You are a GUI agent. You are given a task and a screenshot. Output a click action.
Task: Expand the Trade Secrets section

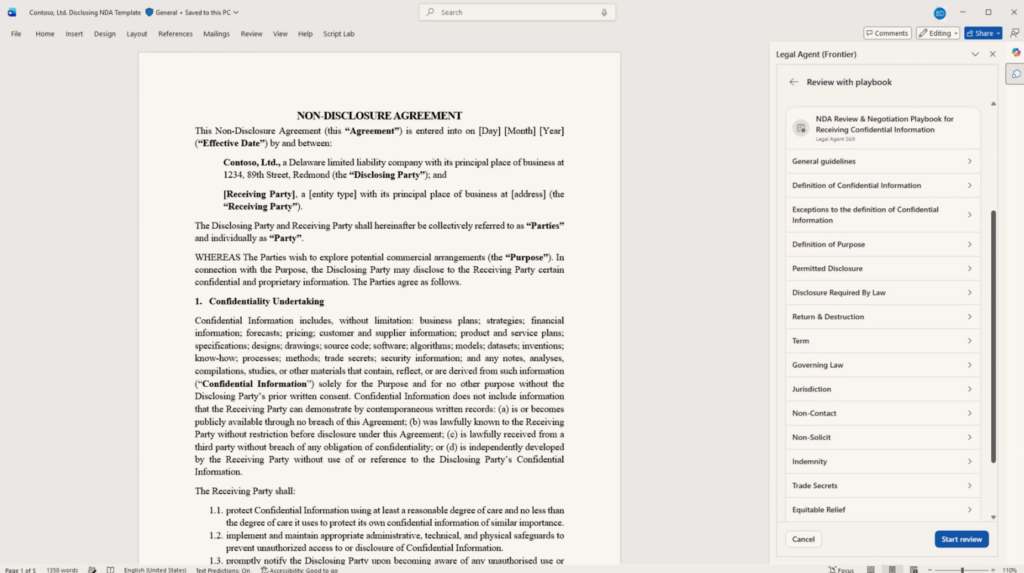click(x=882, y=486)
